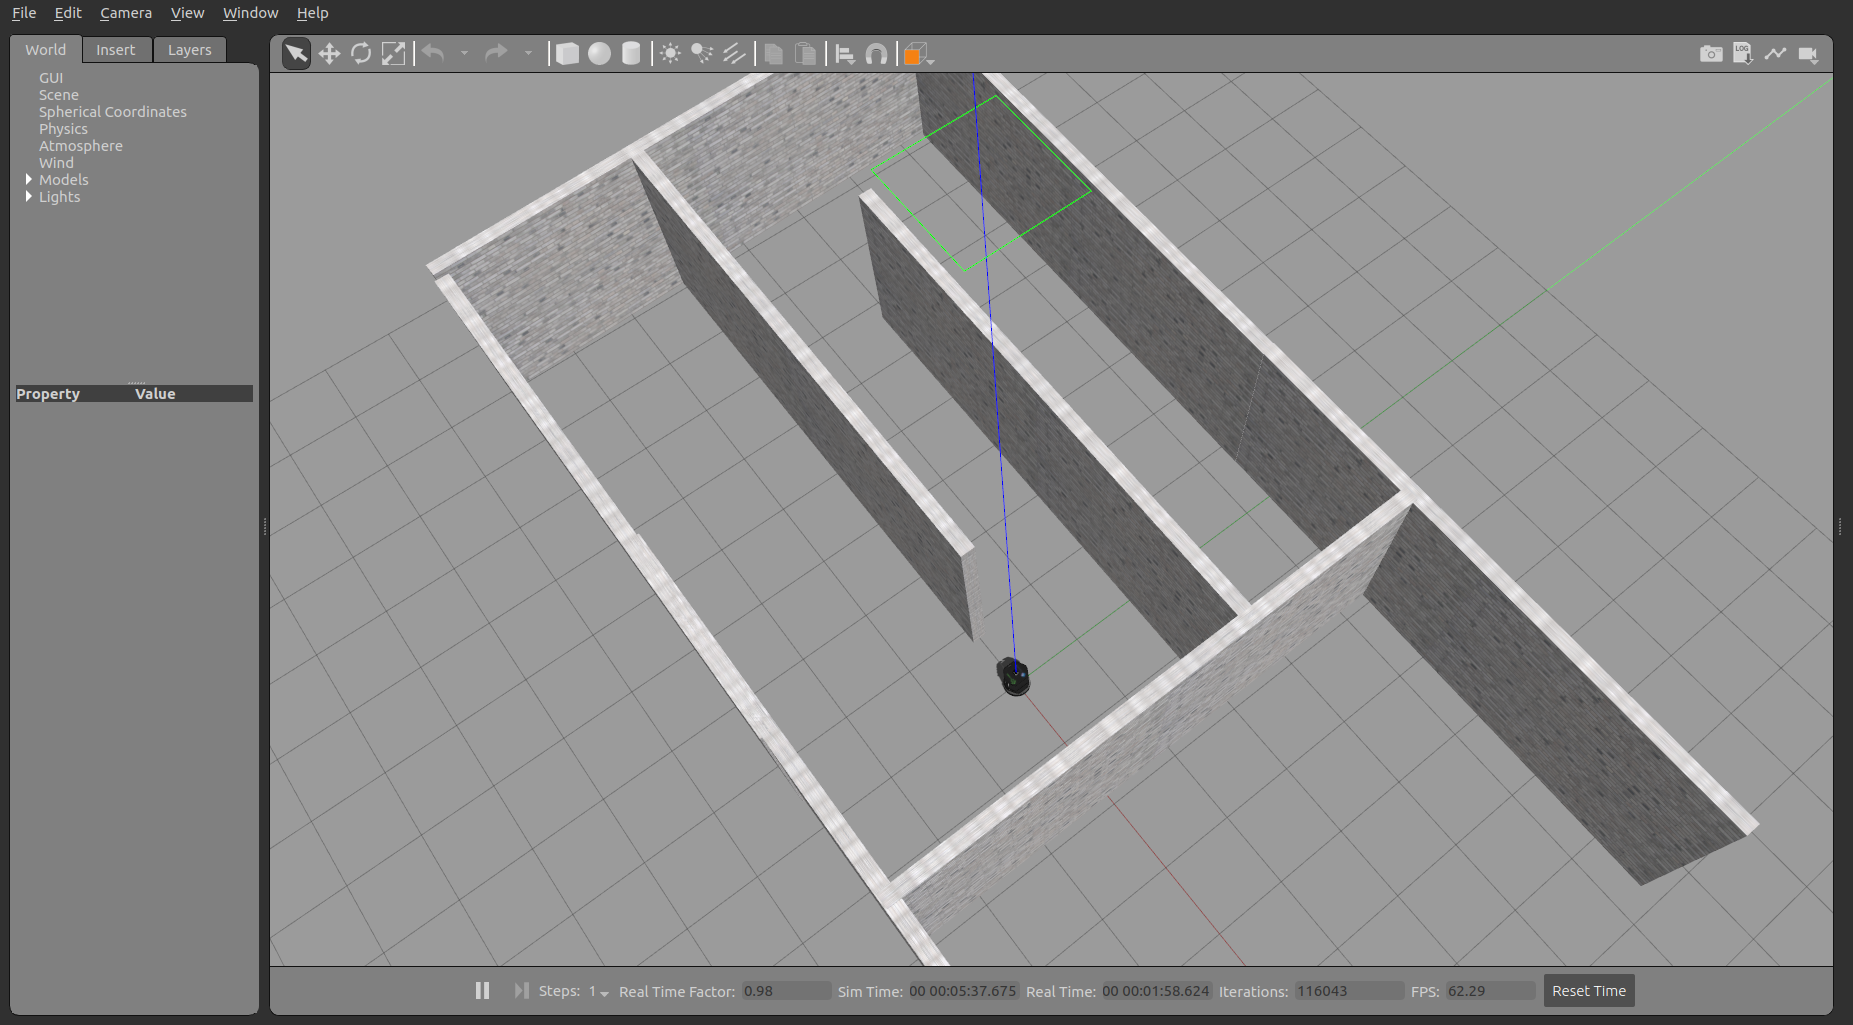Insert a box shape

(x=567, y=54)
